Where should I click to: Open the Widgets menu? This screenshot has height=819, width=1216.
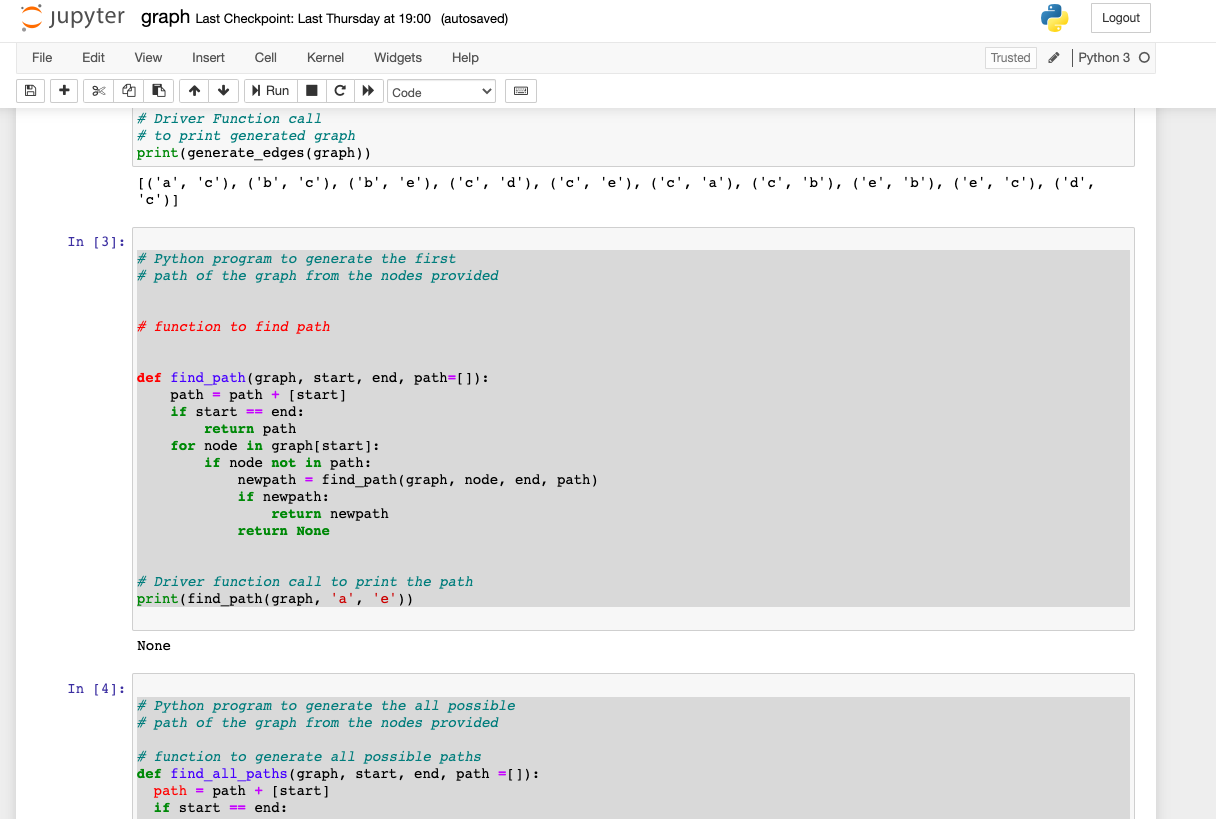point(398,58)
